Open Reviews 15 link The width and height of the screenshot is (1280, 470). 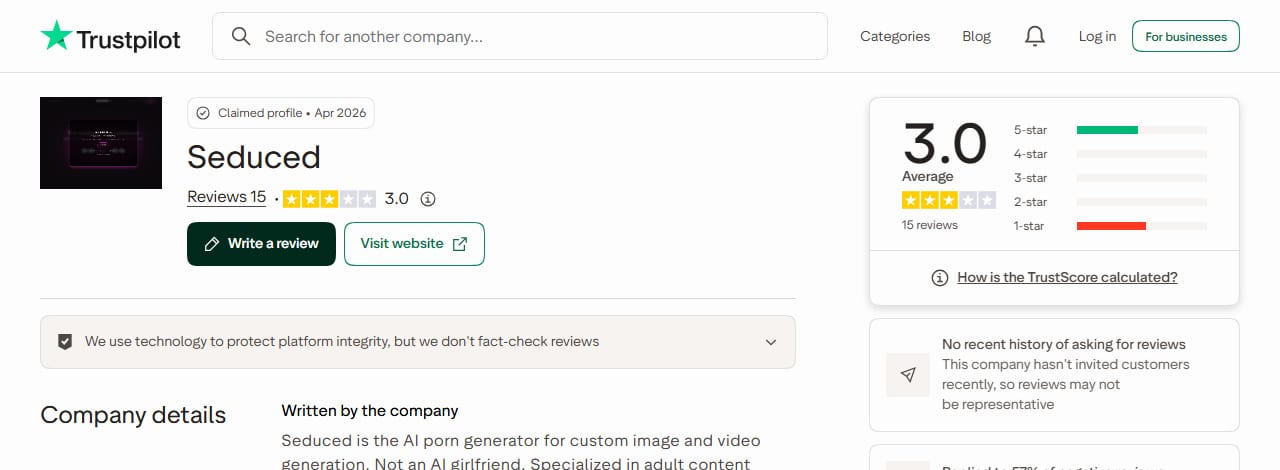click(x=226, y=197)
